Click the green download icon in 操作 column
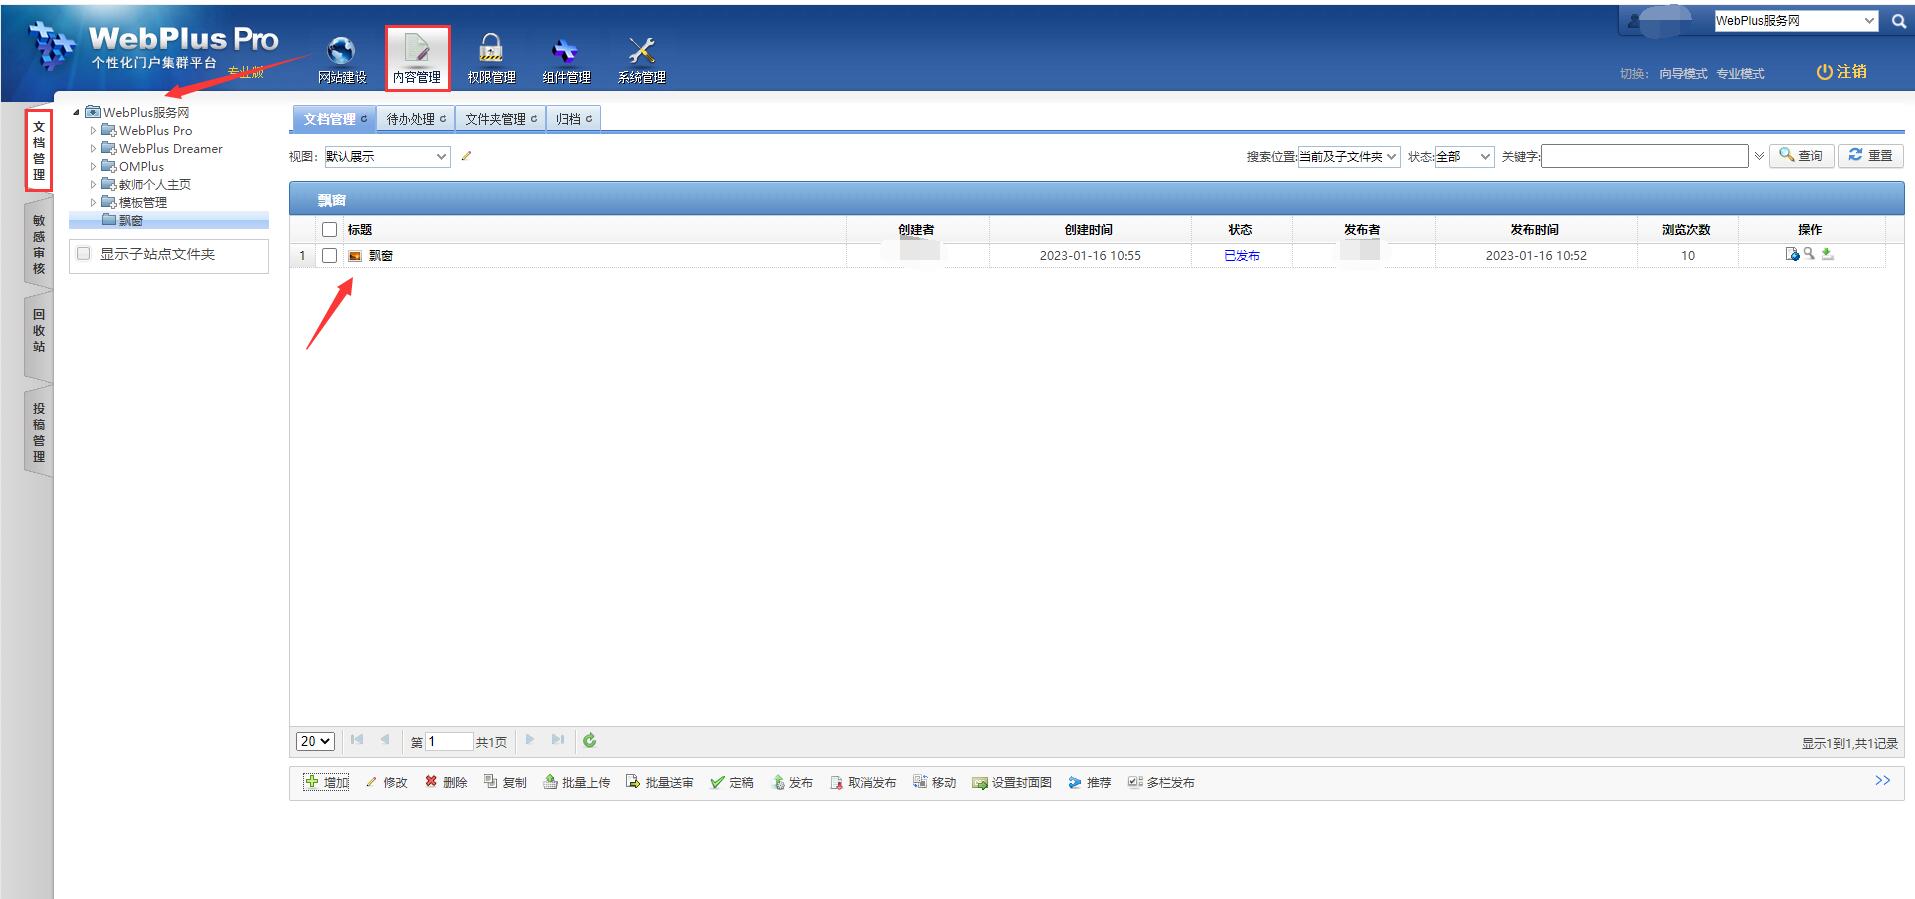This screenshot has width=1915, height=899. coord(1827,255)
